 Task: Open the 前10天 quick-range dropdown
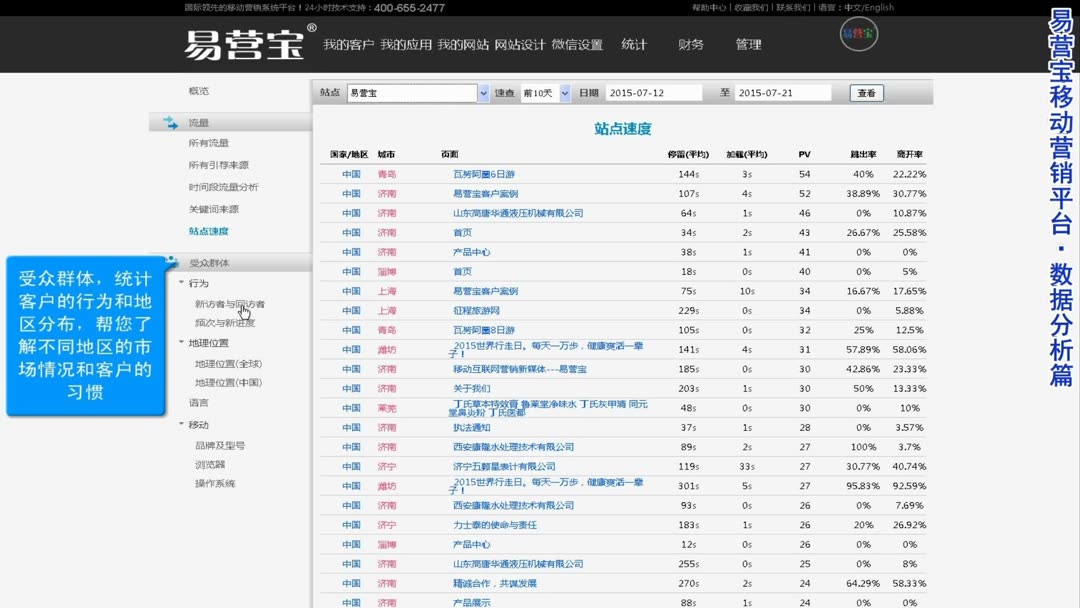point(566,92)
